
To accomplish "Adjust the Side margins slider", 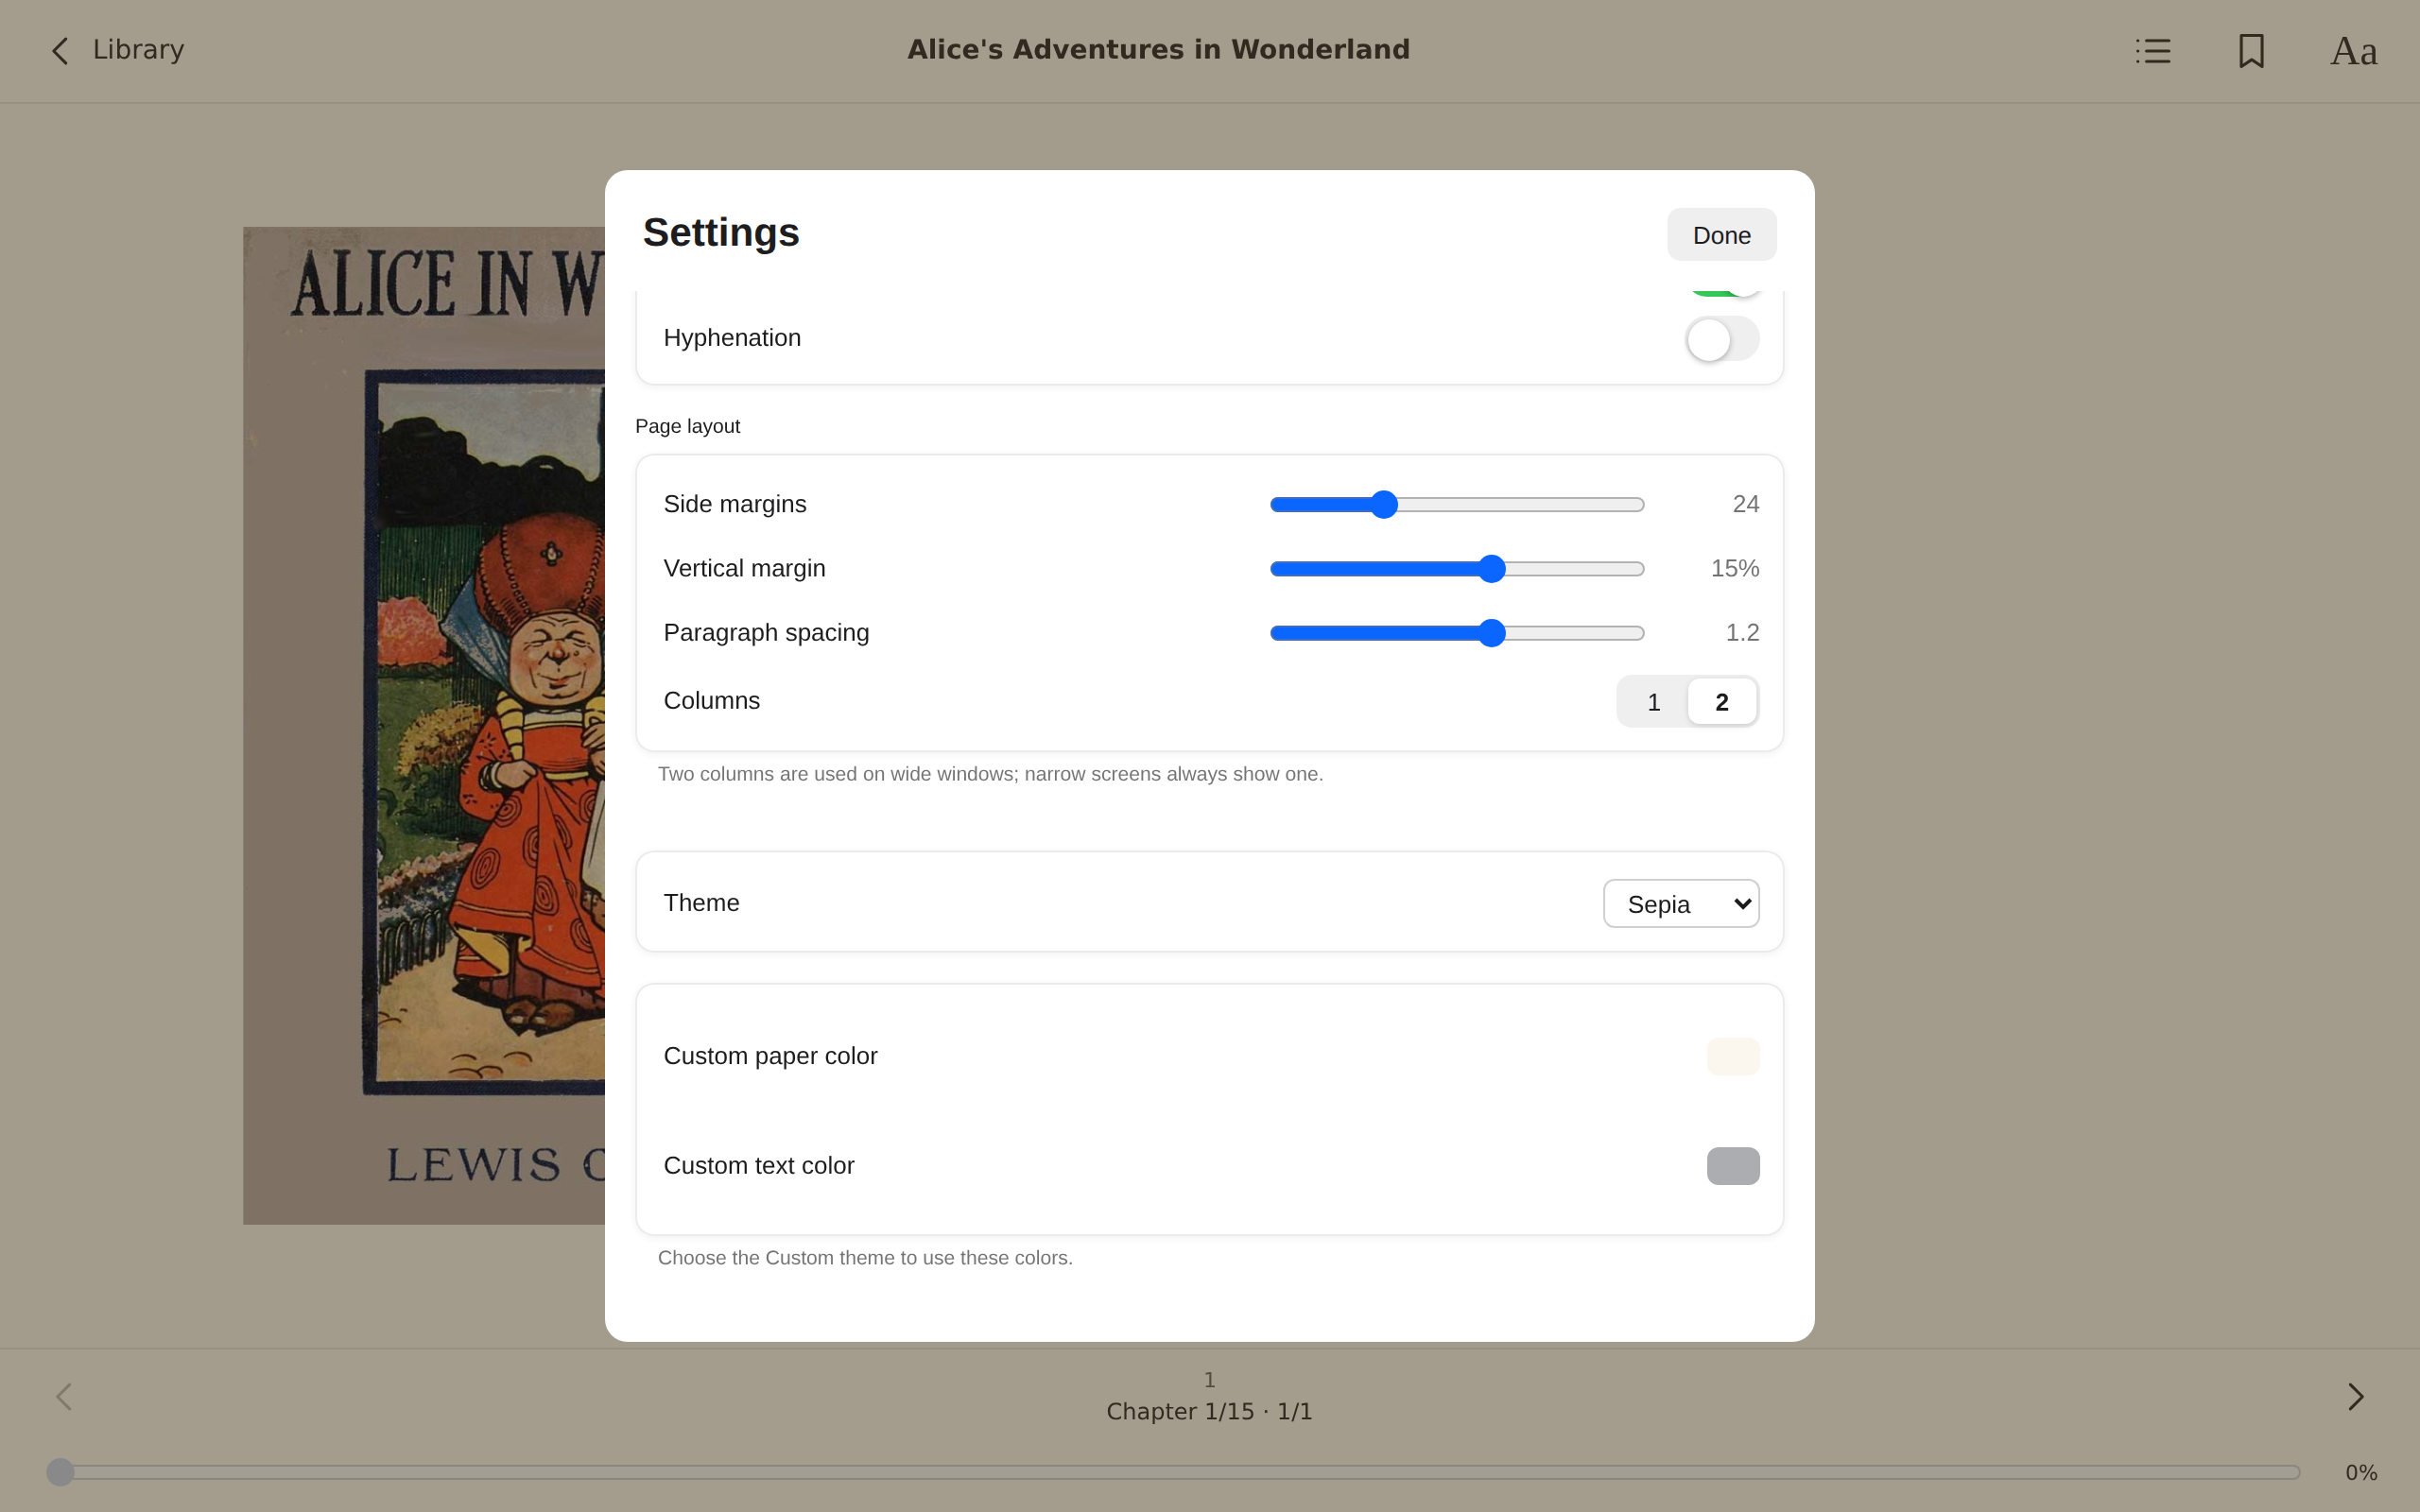I will [x=1457, y=504].
